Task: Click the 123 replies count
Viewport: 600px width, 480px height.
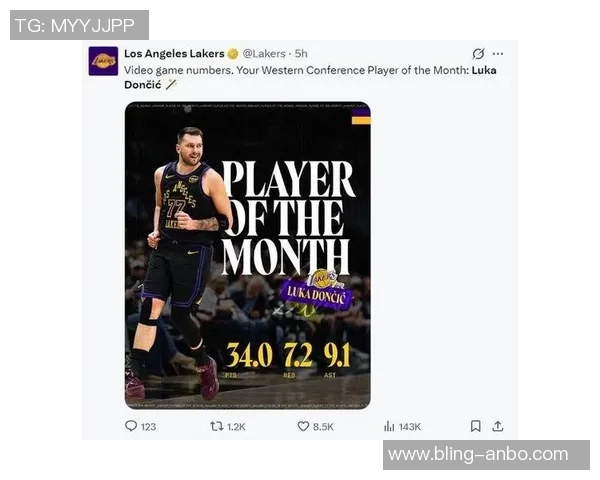Action: (x=148, y=427)
